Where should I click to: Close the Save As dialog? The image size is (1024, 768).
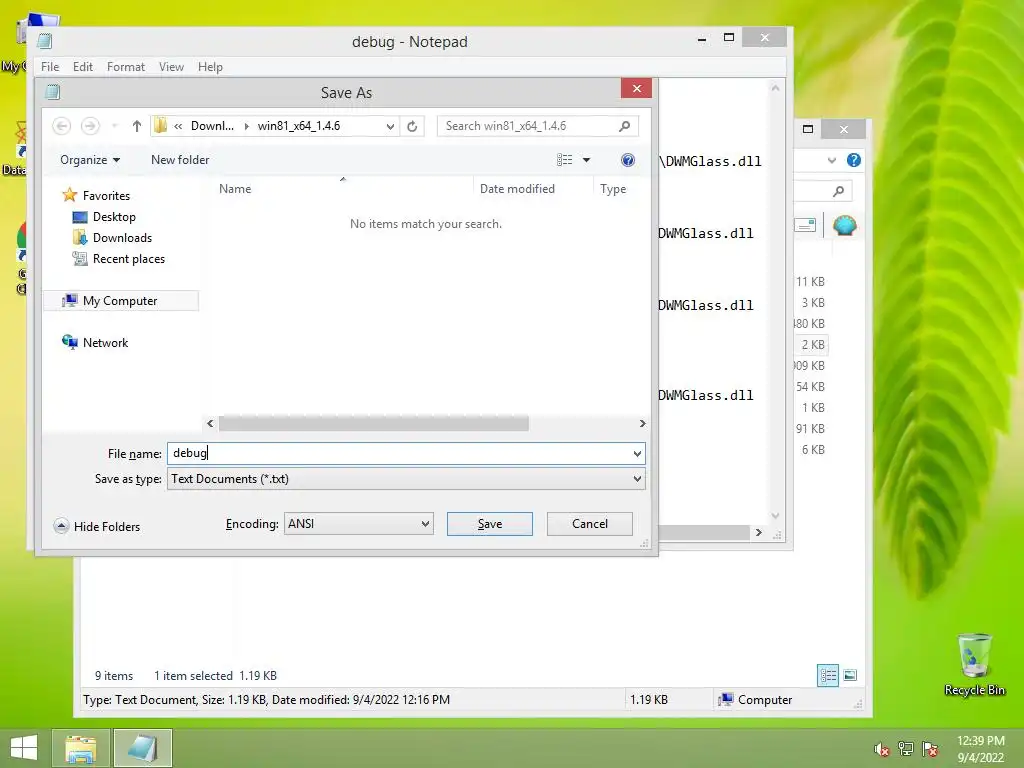637,89
